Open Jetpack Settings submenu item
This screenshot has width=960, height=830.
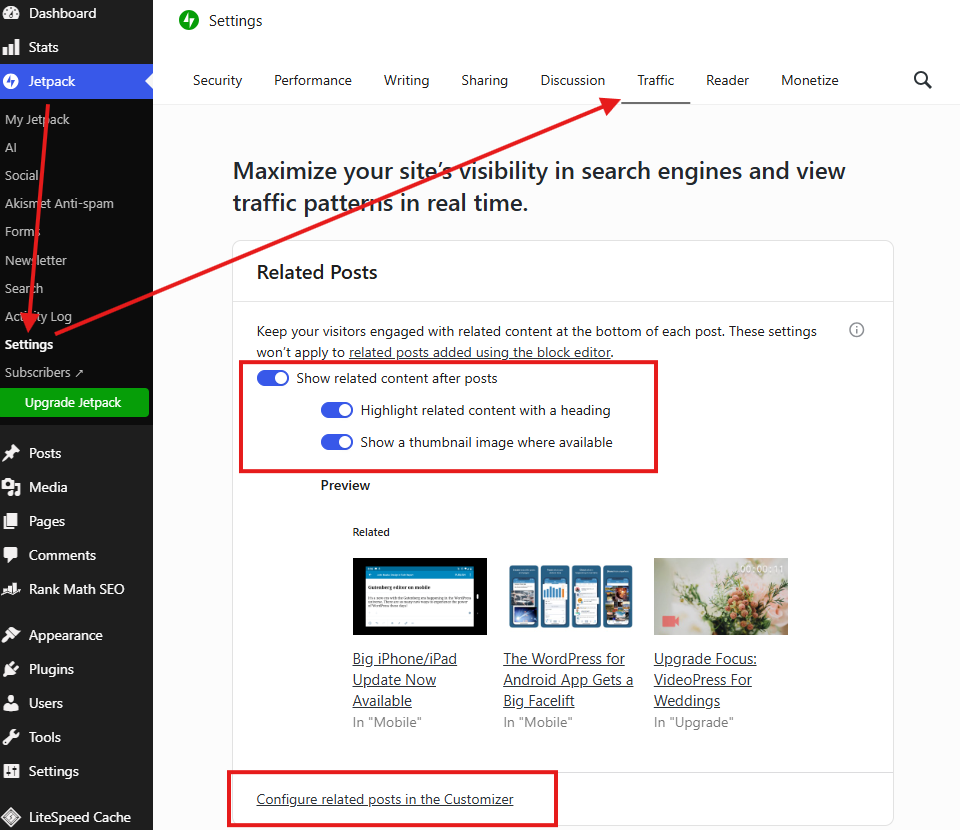pos(29,345)
